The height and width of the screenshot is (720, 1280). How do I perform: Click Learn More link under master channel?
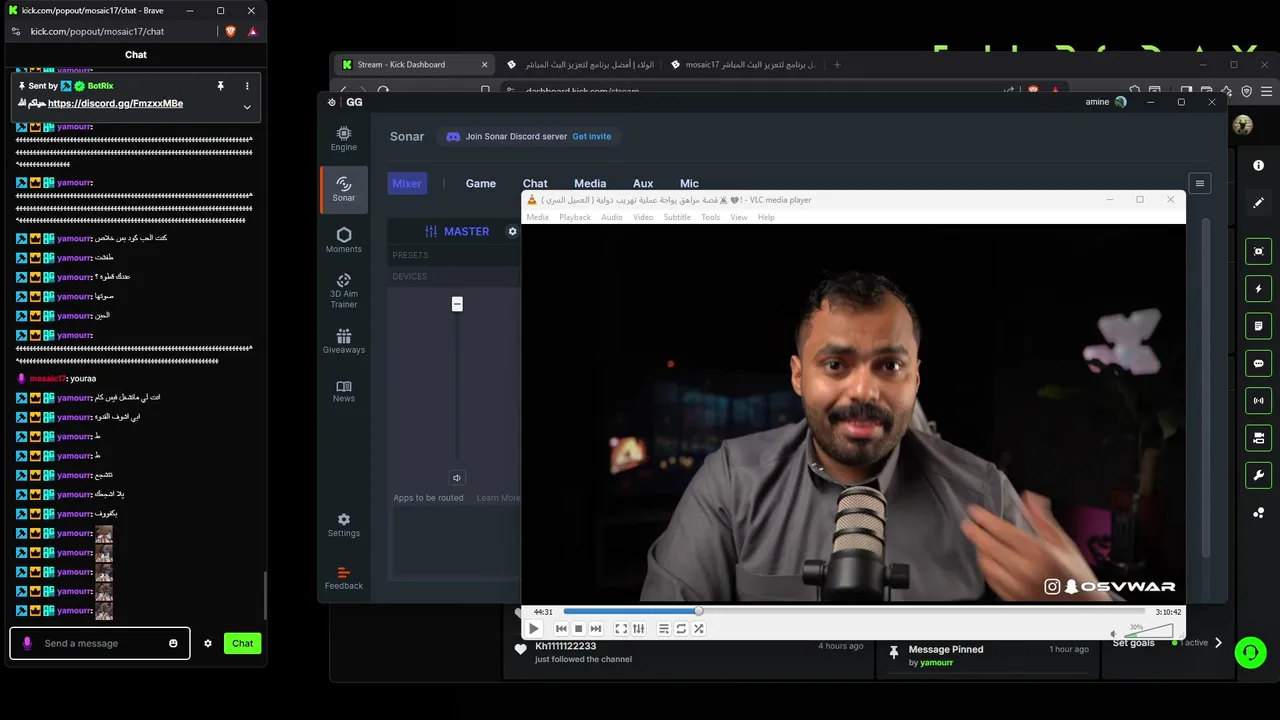click(x=498, y=498)
